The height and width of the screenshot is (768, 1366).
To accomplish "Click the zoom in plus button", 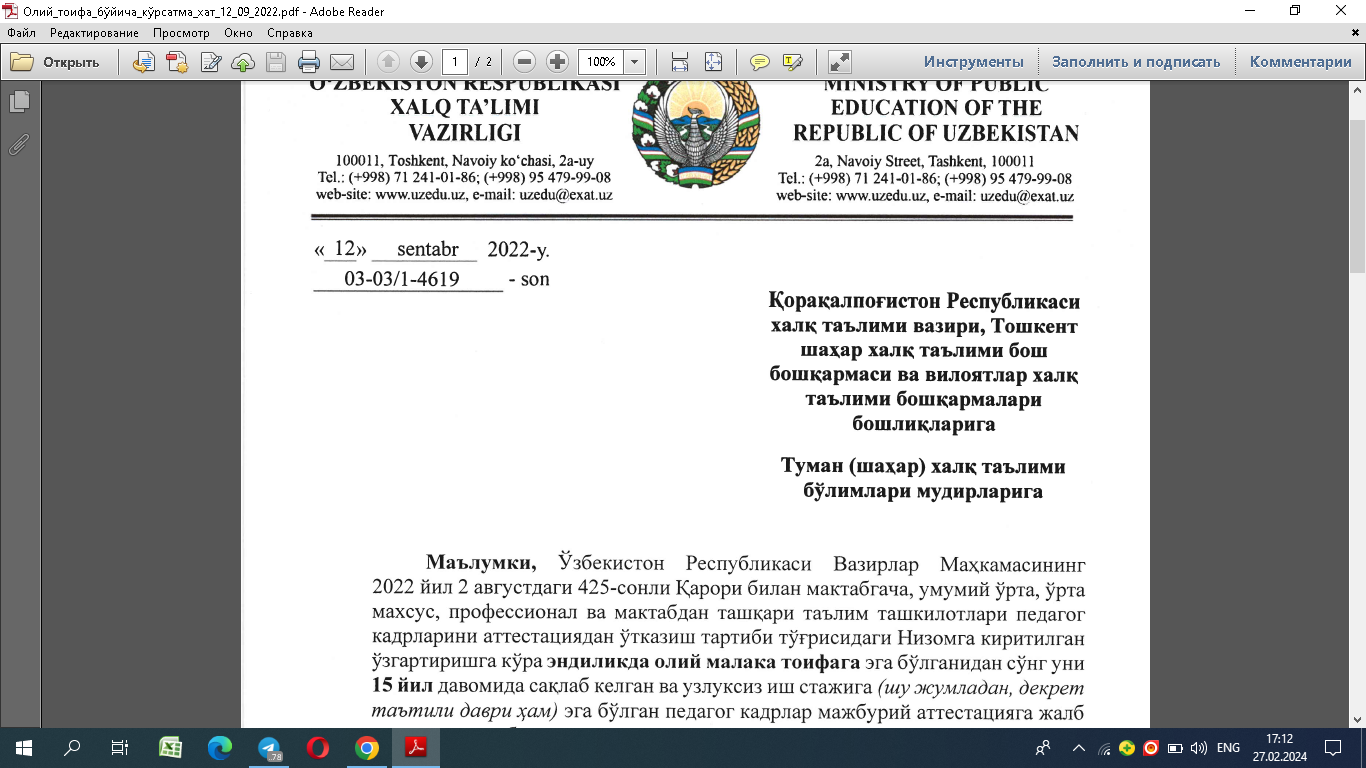I will point(558,62).
